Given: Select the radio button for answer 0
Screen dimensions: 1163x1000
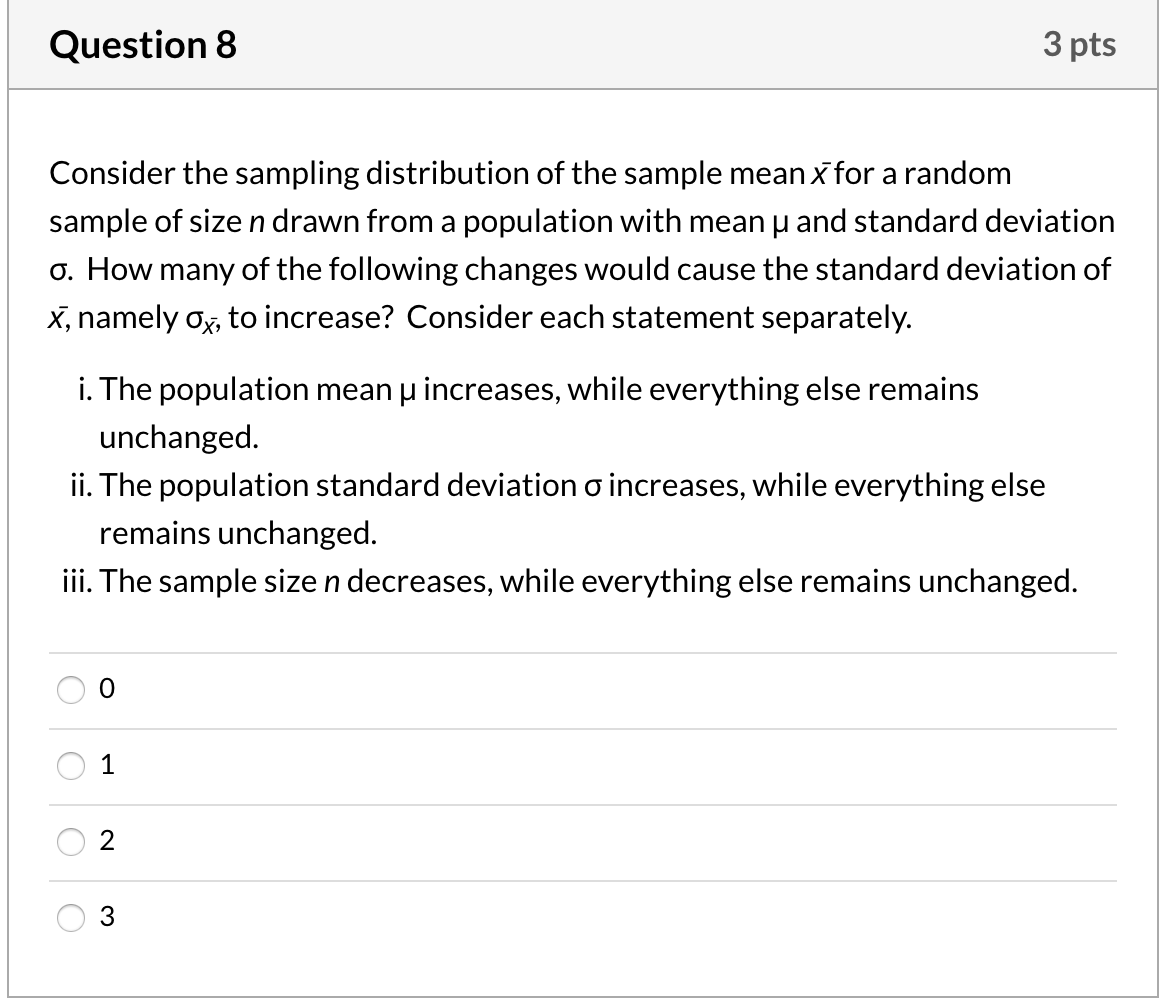Looking at the screenshot, I should point(70,689).
